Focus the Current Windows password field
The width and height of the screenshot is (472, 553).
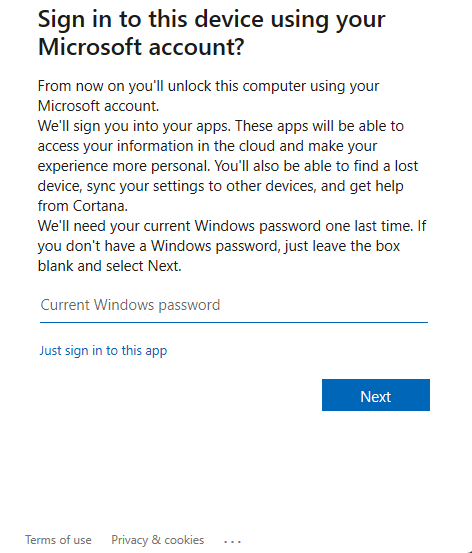234,305
